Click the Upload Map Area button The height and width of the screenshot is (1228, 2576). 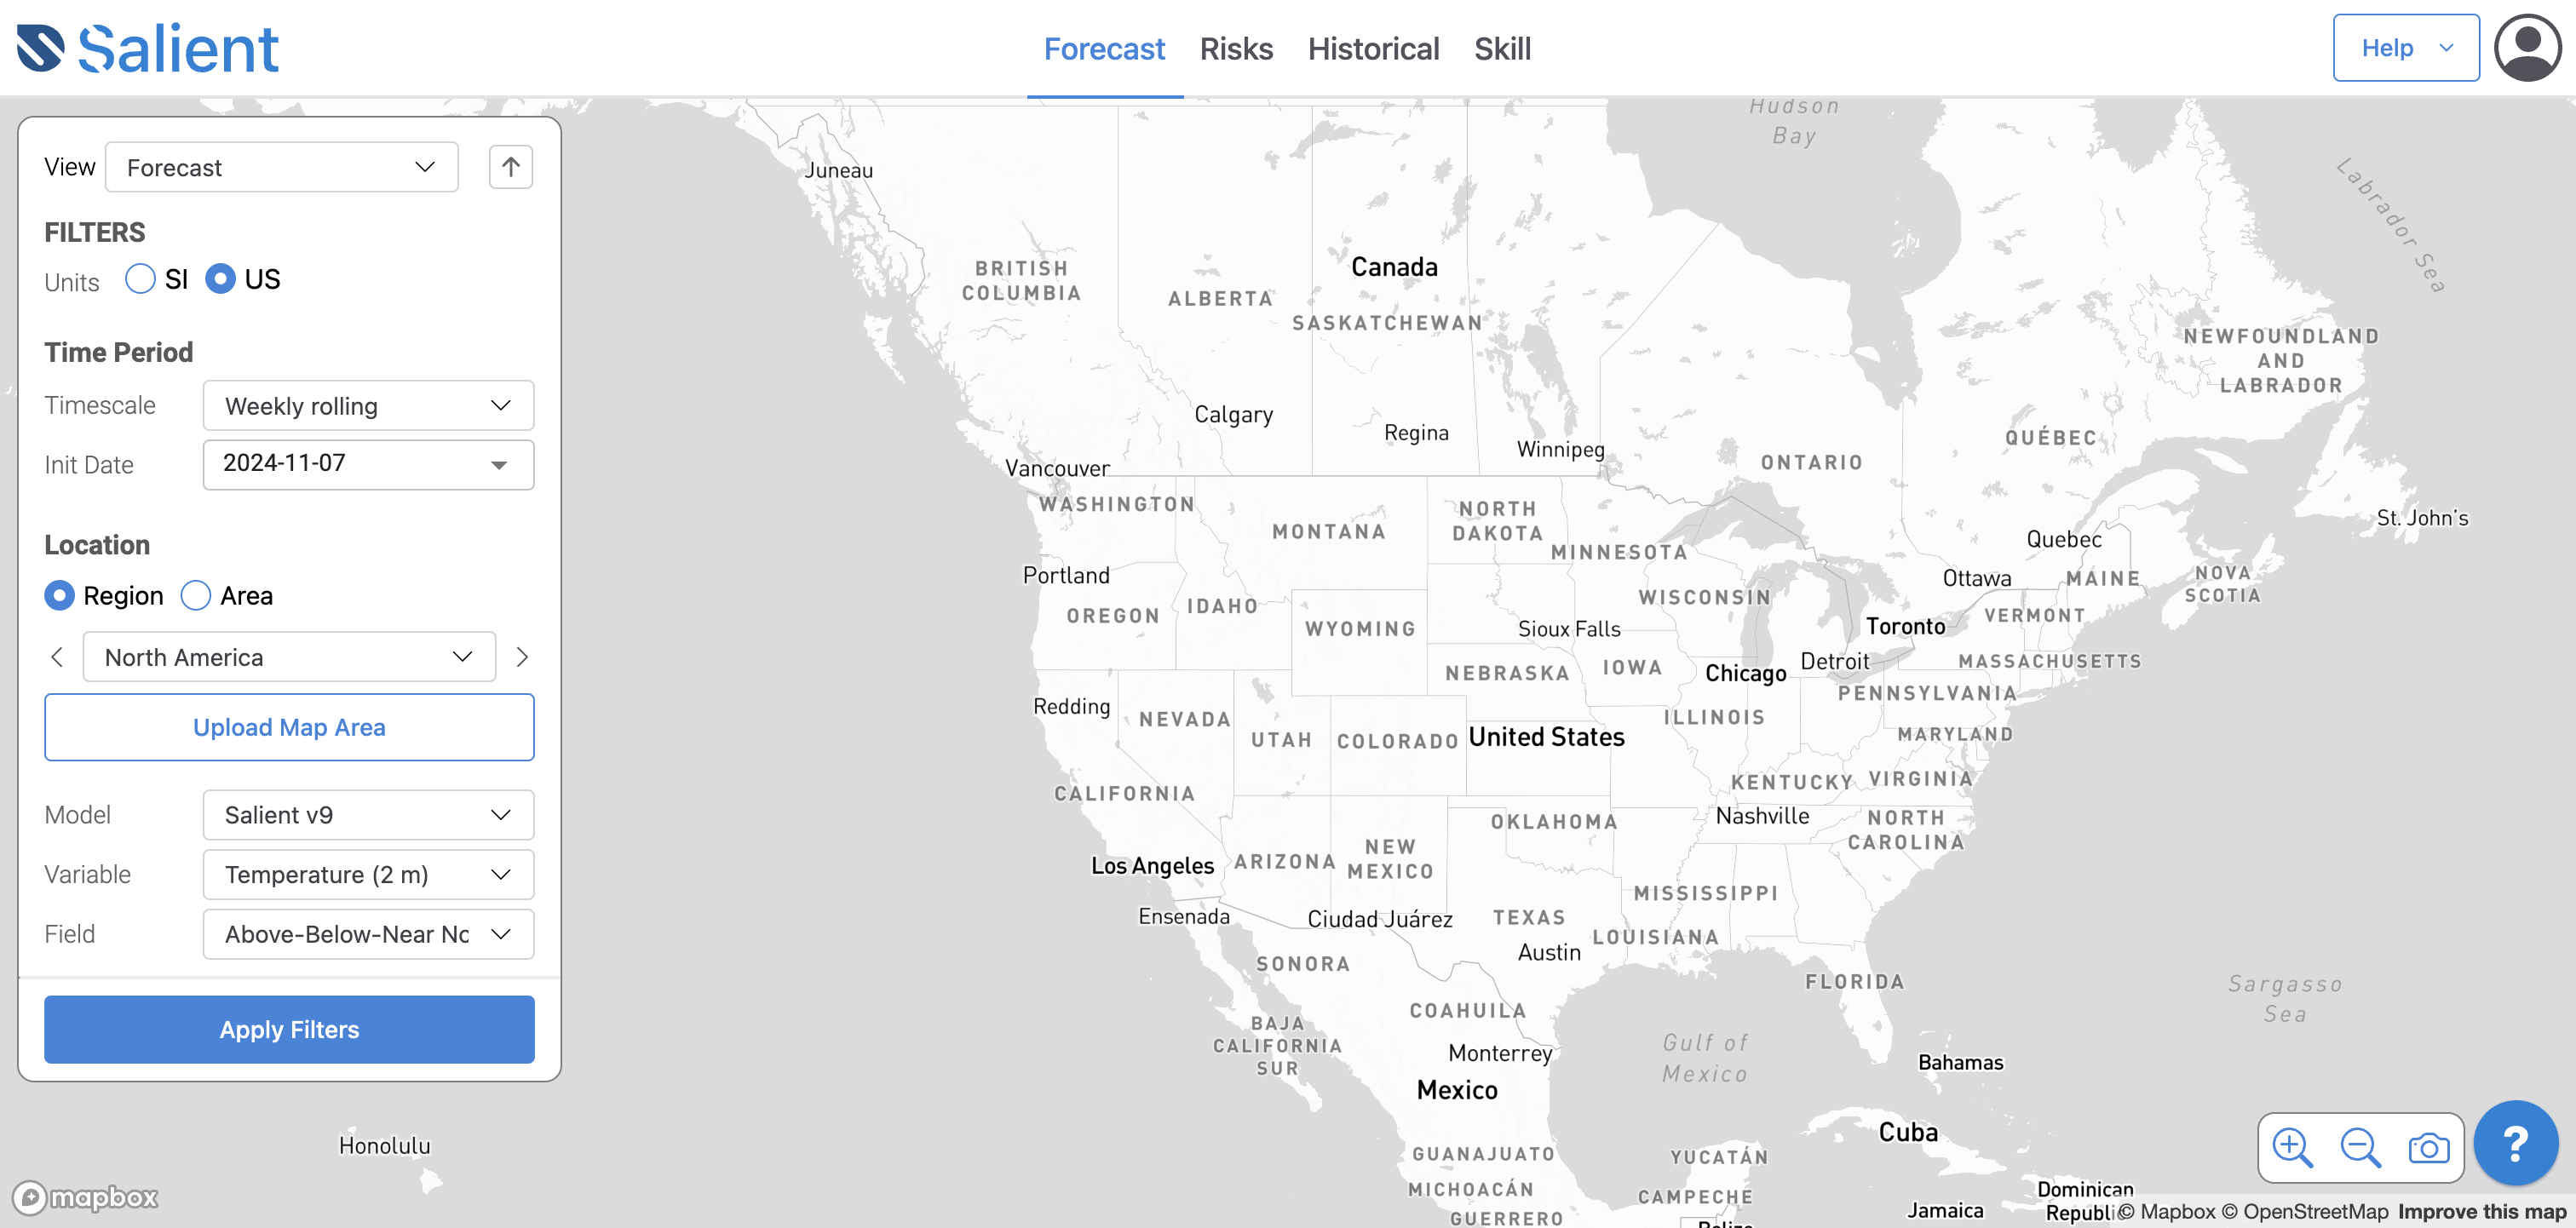pyautogui.click(x=289, y=727)
